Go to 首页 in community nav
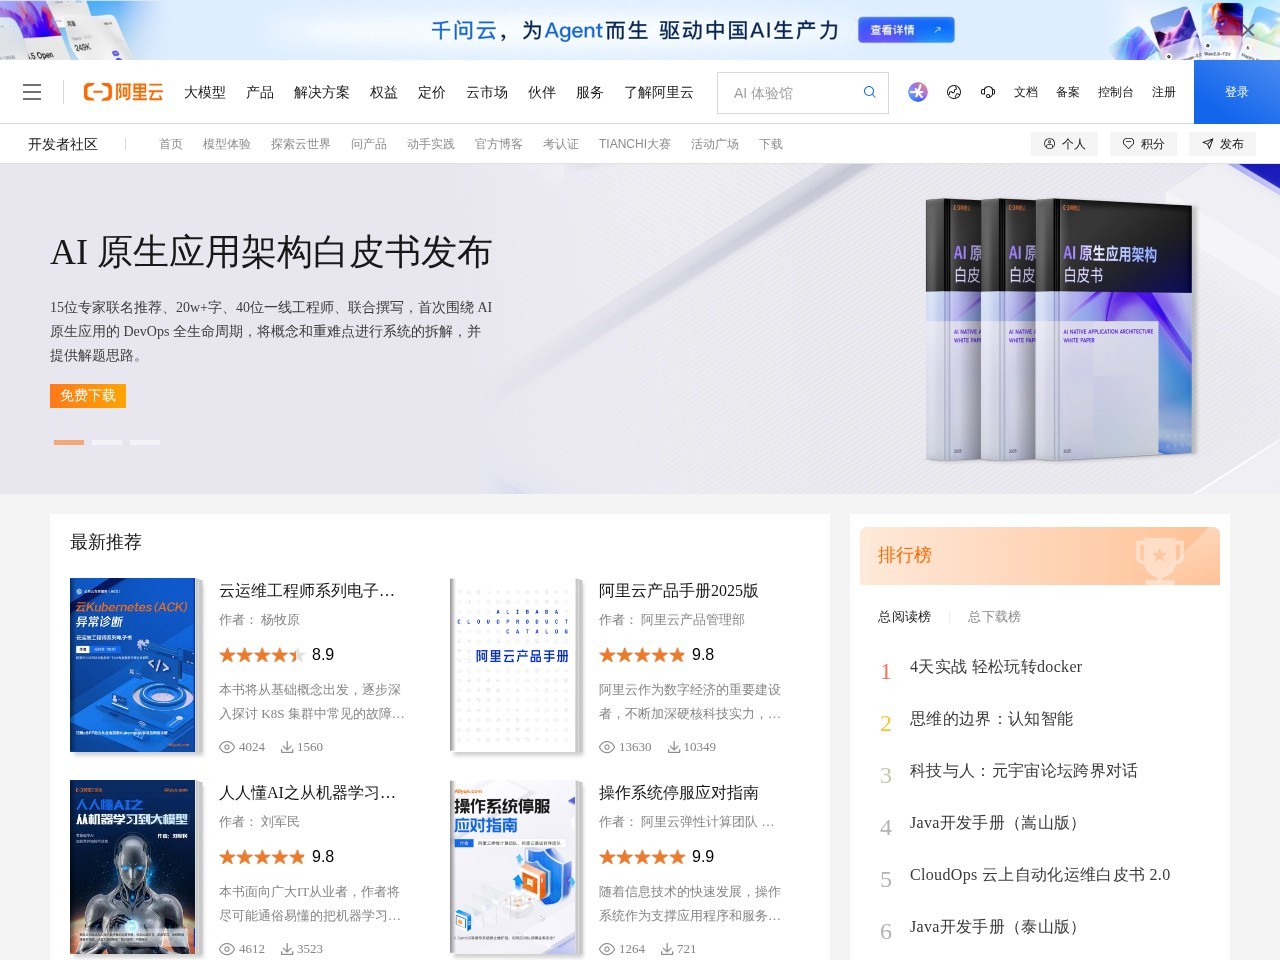The image size is (1280, 960). [171, 144]
